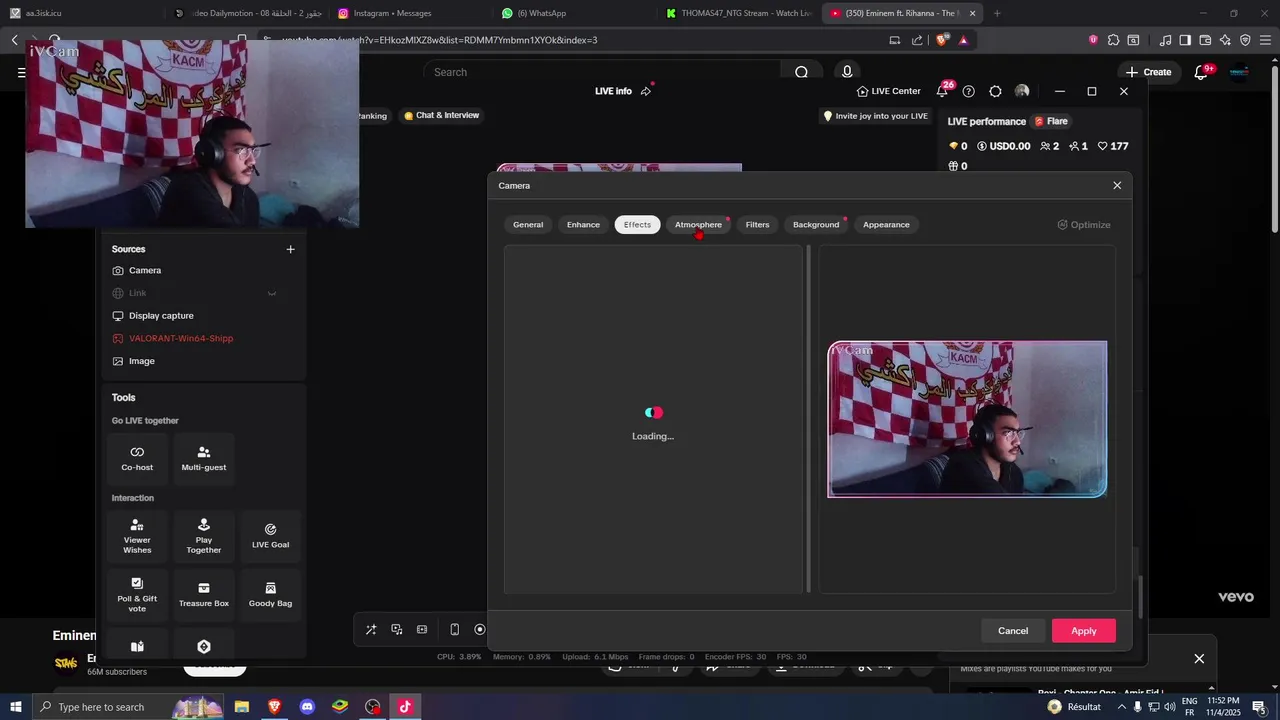
Task: Click the screen-with-music toolbar icon
Action: [397, 630]
